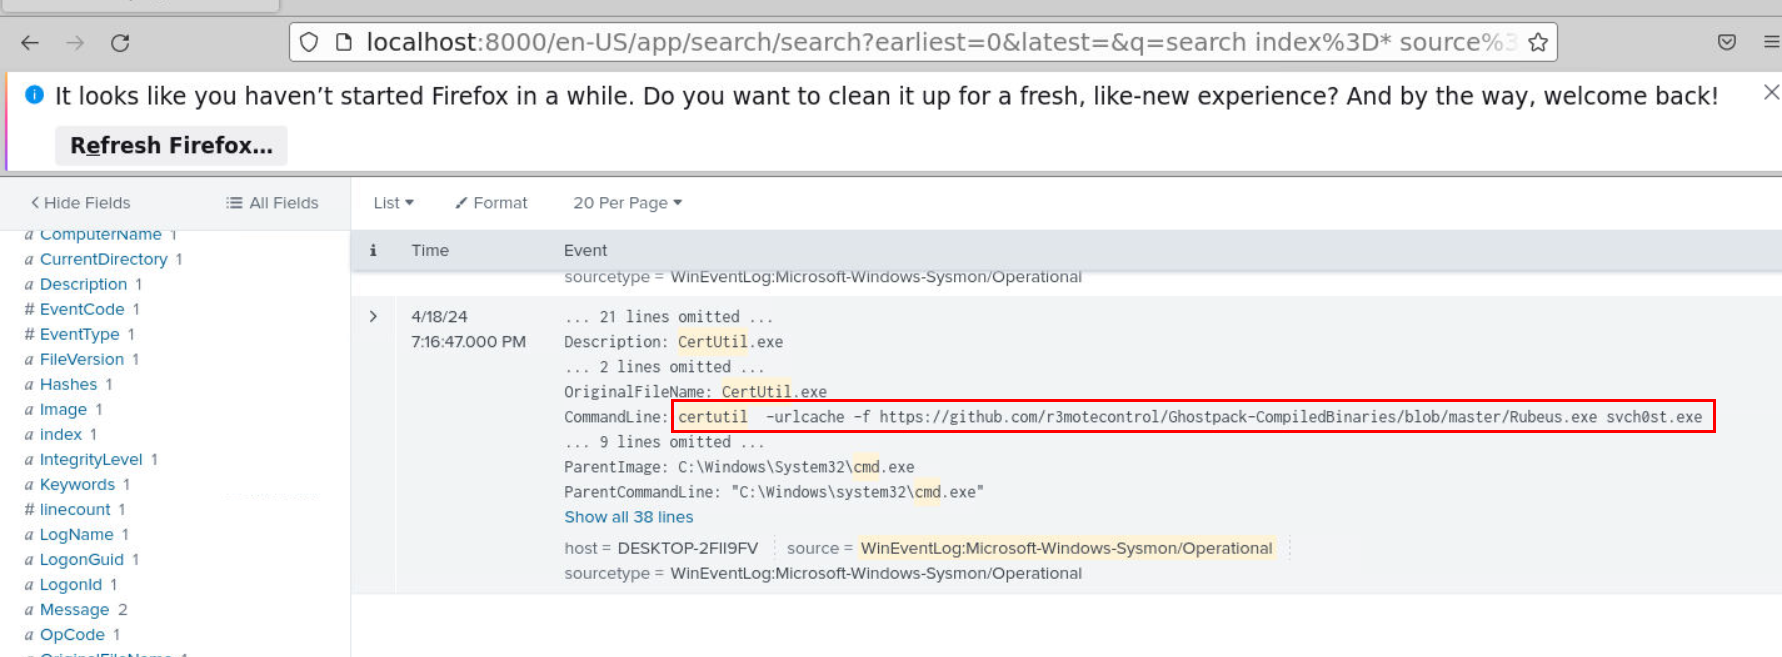1782x657 pixels.
Task: Sort by the Time column header
Action: (x=430, y=250)
